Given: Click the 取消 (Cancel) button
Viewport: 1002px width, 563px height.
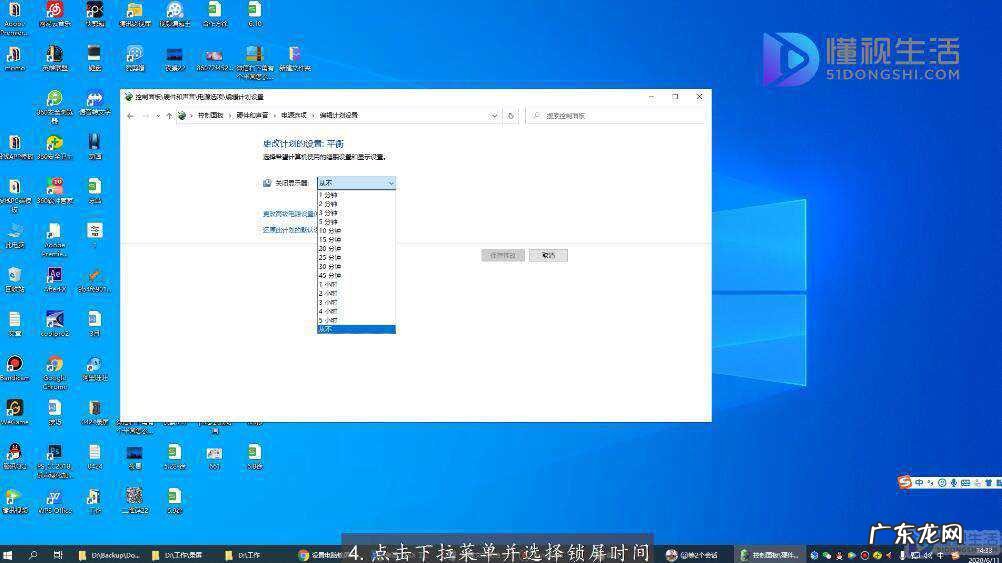Looking at the screenshot, I should [548, 256].
